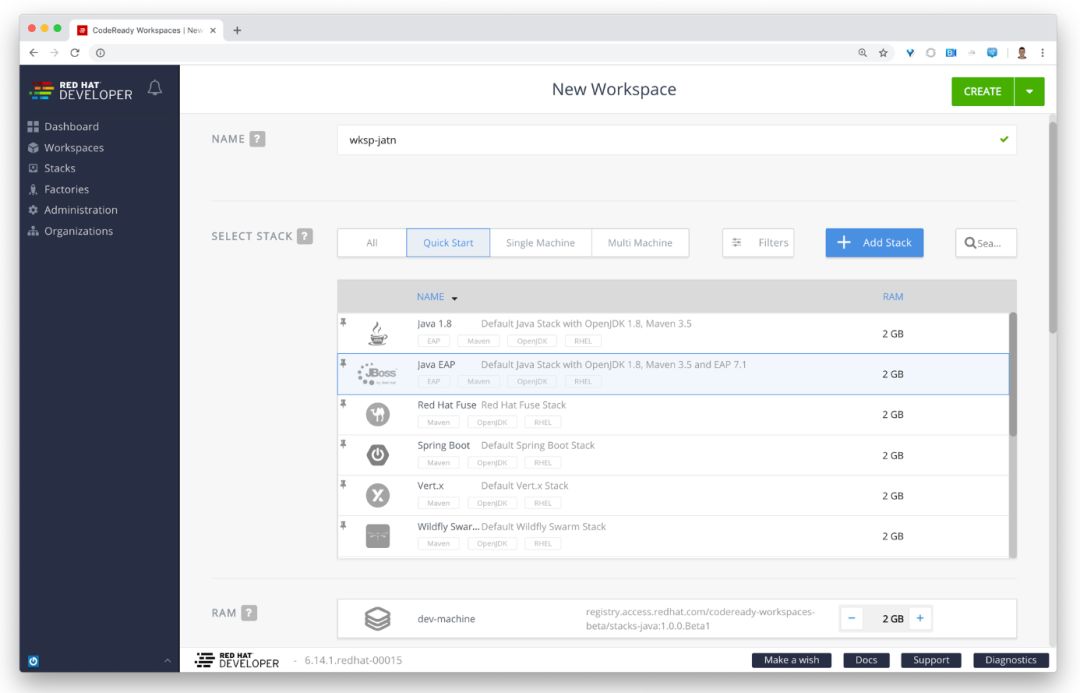Click the Add Stack button

coord(875,242)
